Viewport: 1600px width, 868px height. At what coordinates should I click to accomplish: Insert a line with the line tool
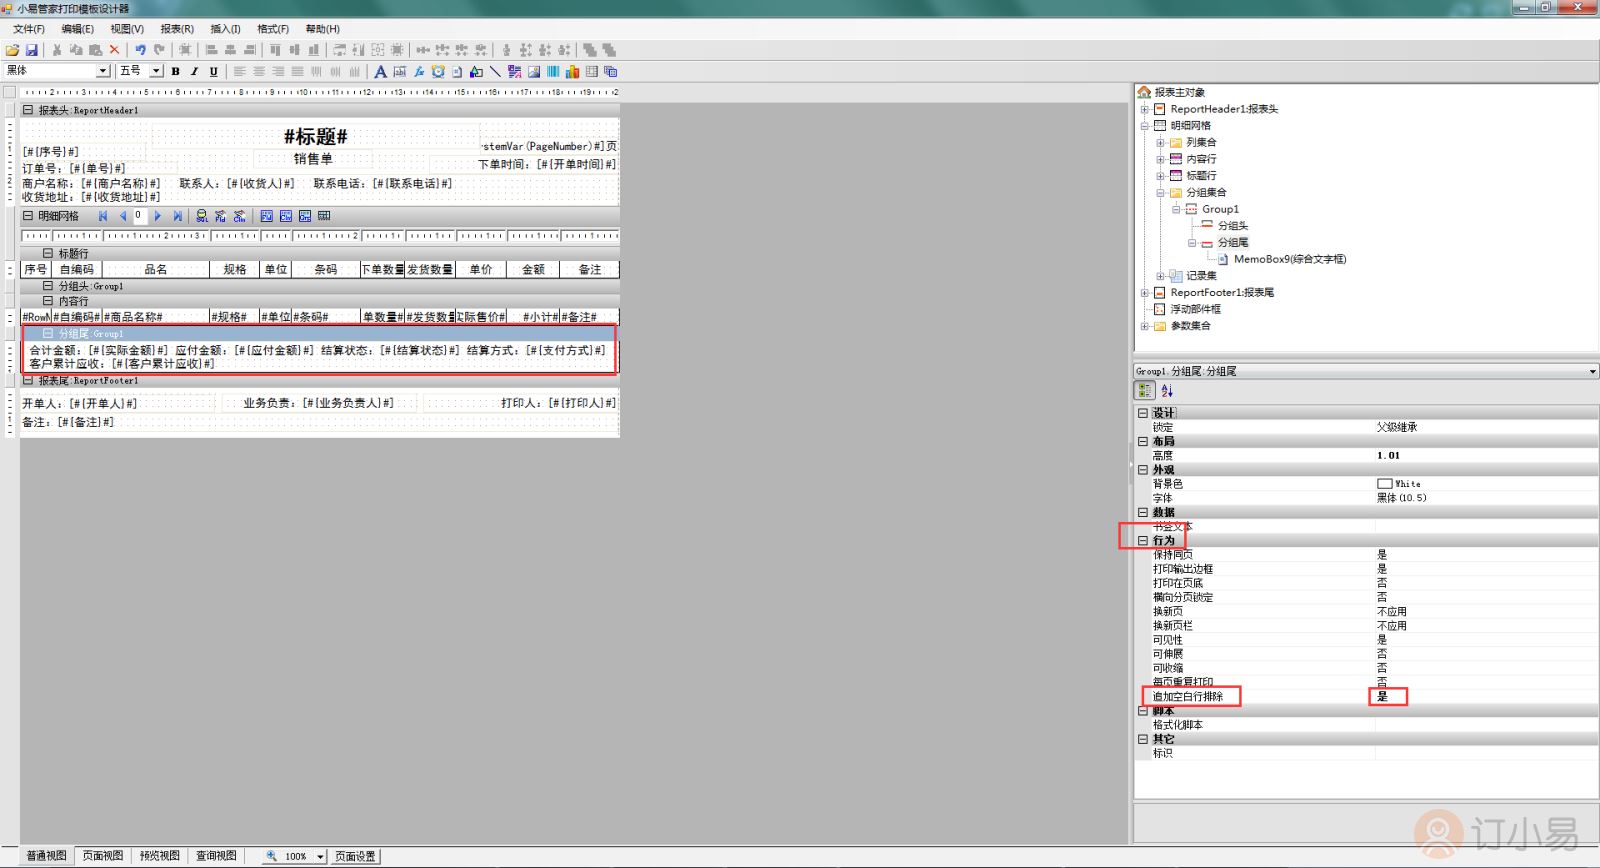tap(495, 71)
